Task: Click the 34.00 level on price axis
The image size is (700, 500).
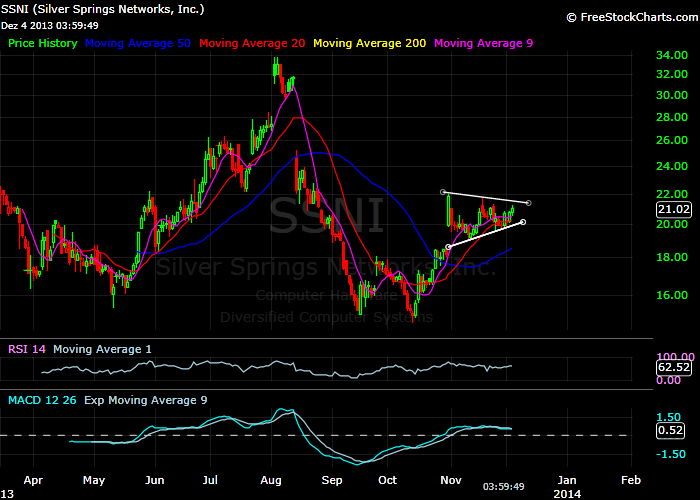Action: pos(669,56)
